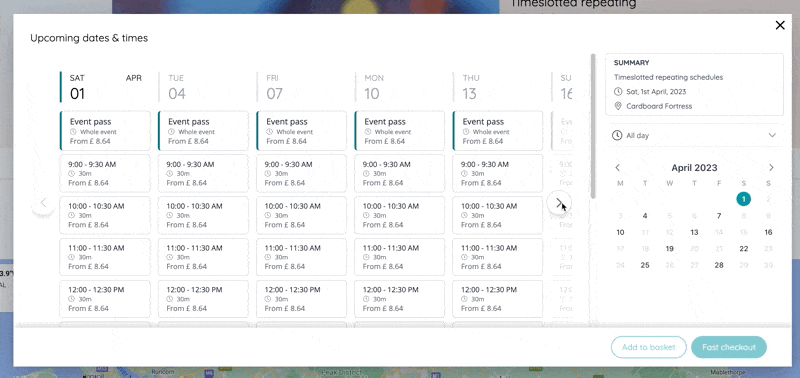Pick 9:00 - 9:30 AM slot on FRI 07
Image resolution: width=800 pixels, height=378 pixels.
click(x=302, y=173)
